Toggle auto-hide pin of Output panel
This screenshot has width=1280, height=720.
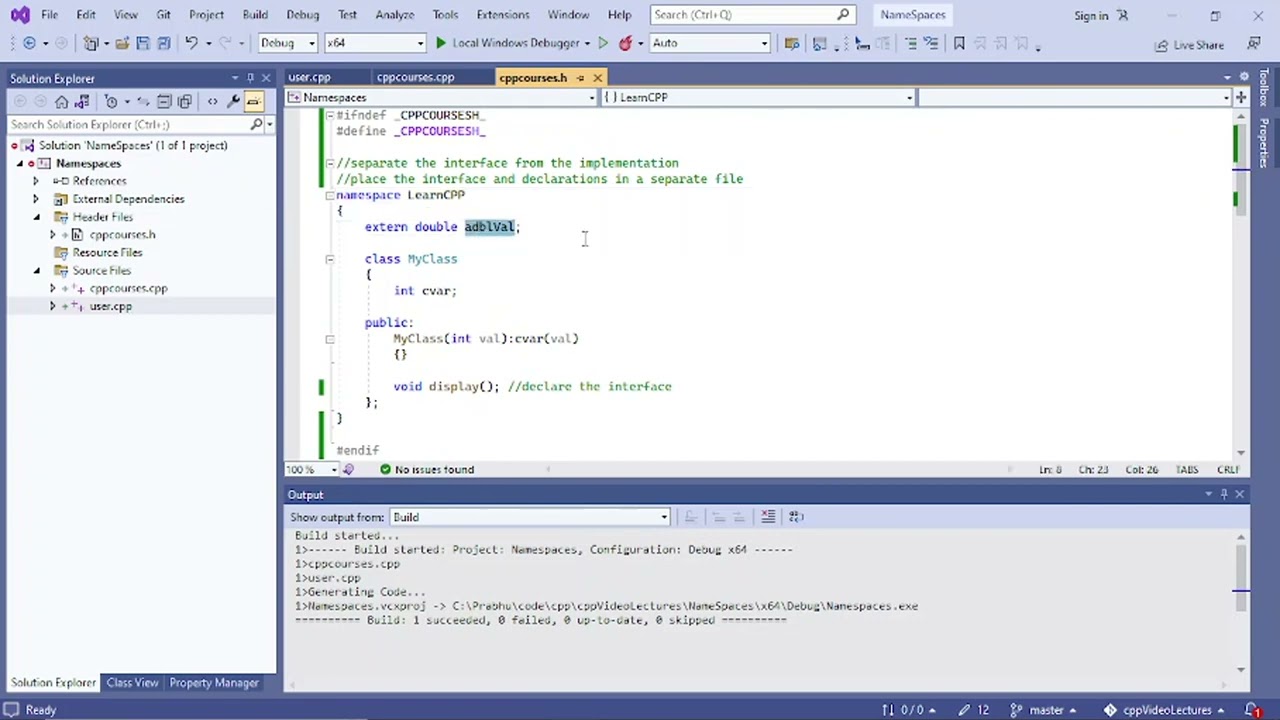(x=1224, y=494)
